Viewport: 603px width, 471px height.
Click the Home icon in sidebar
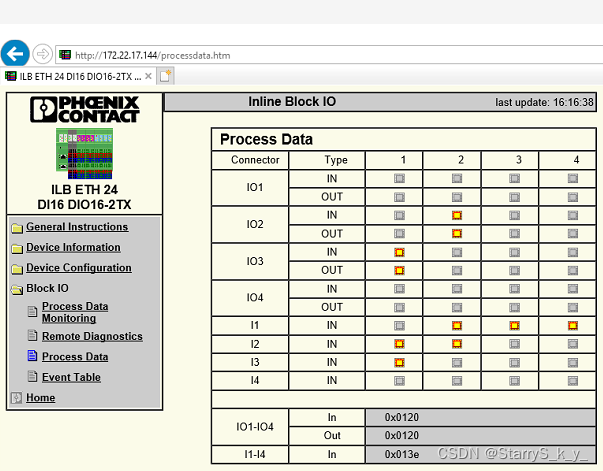coord(17,398)
